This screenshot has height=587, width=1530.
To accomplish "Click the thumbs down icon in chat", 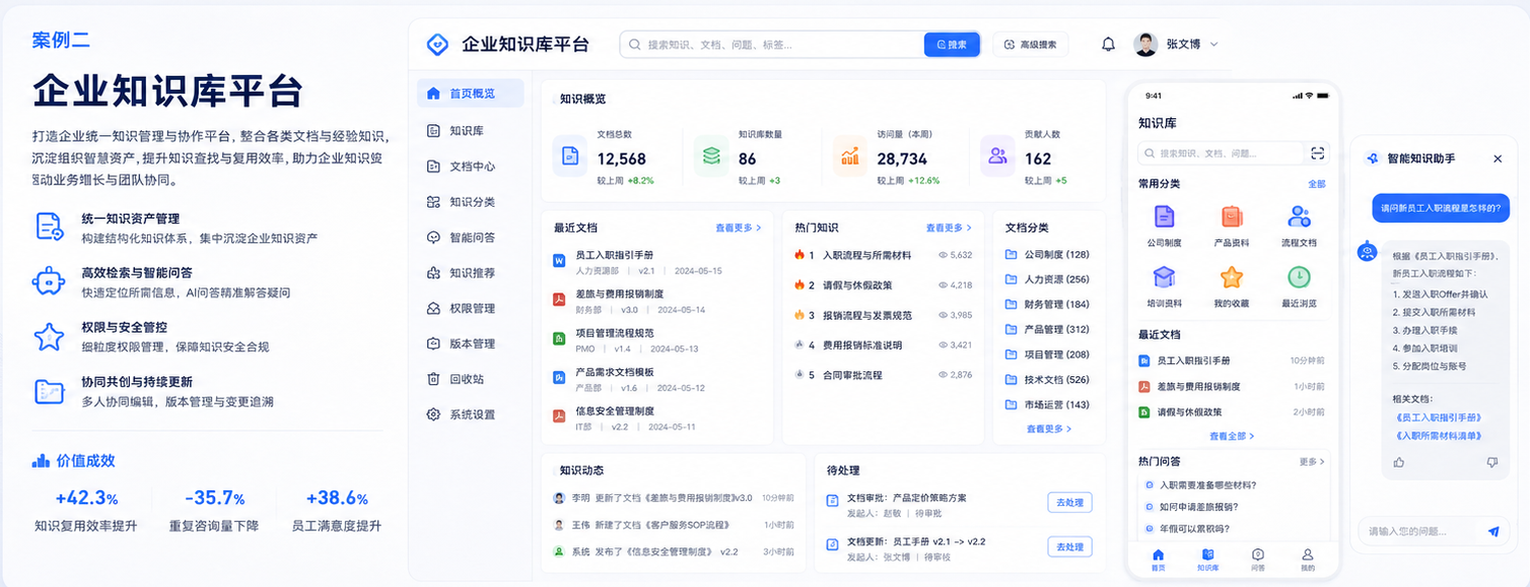I will tap(1492, 462).
